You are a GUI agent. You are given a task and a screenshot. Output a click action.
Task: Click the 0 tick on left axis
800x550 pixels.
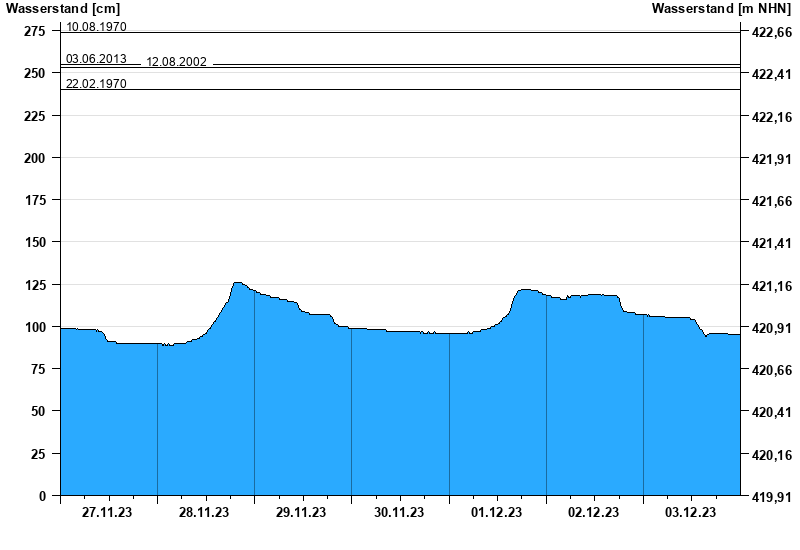click(41, 496)
